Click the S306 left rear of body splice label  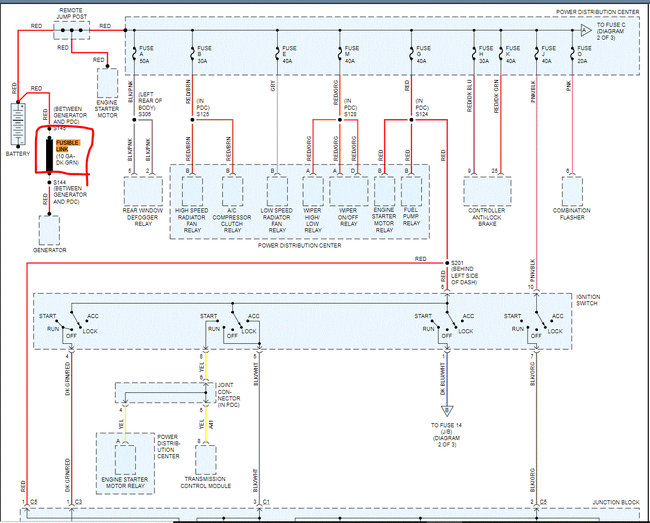pos(150,104)
